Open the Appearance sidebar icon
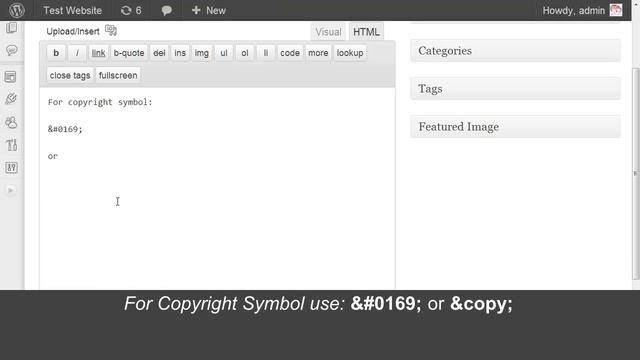Screen dimensions: 640x360 pos(11,77)
